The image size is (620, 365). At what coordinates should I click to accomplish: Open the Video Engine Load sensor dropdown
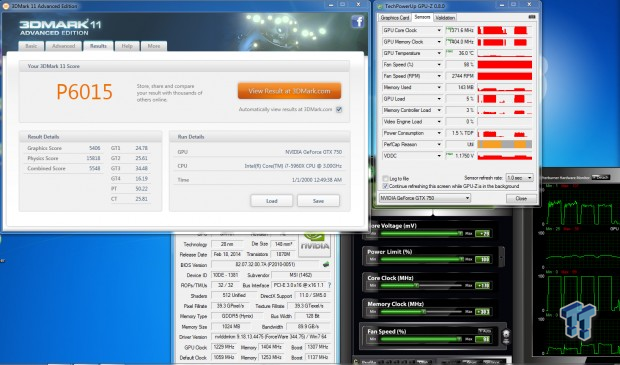click(439, 122)
